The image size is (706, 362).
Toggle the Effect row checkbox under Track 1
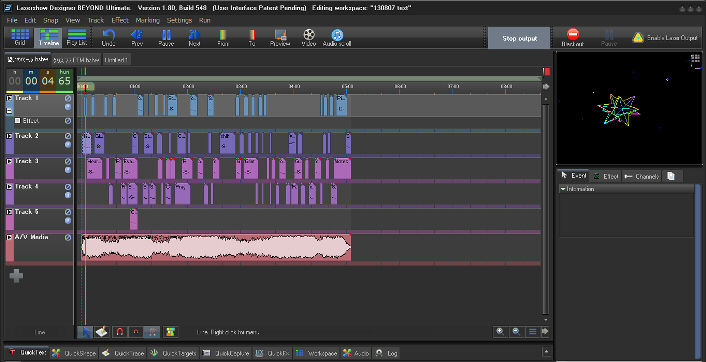click(x=18, y=121)
